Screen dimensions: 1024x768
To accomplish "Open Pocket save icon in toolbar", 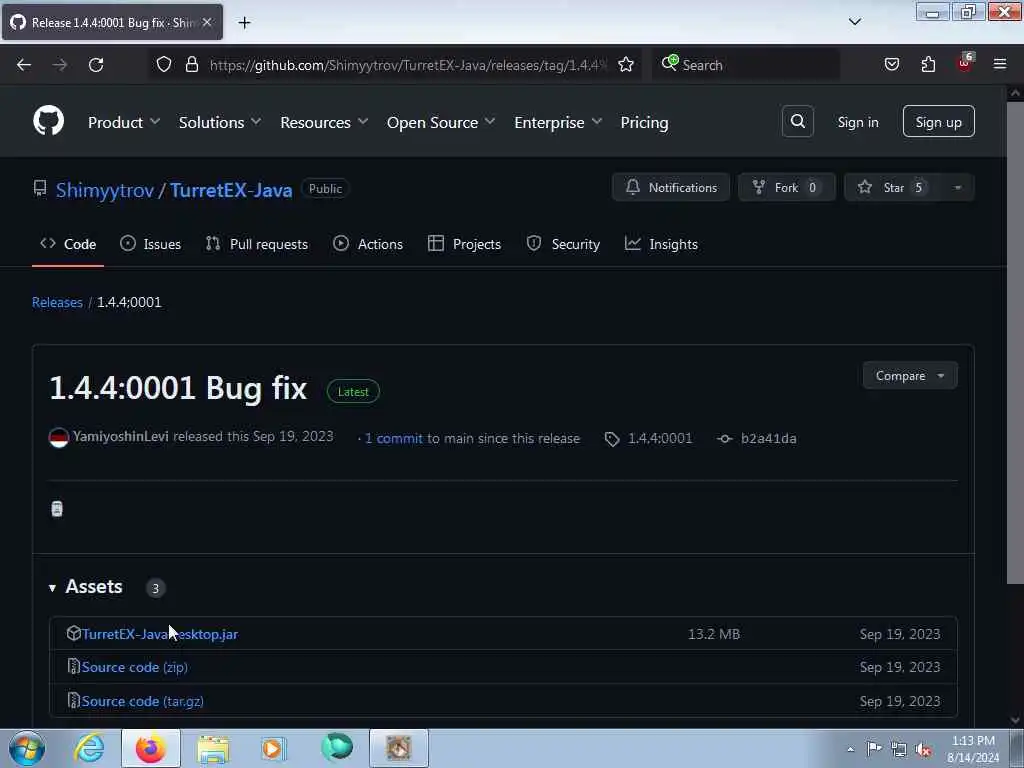I will click(x=891, y=64).
